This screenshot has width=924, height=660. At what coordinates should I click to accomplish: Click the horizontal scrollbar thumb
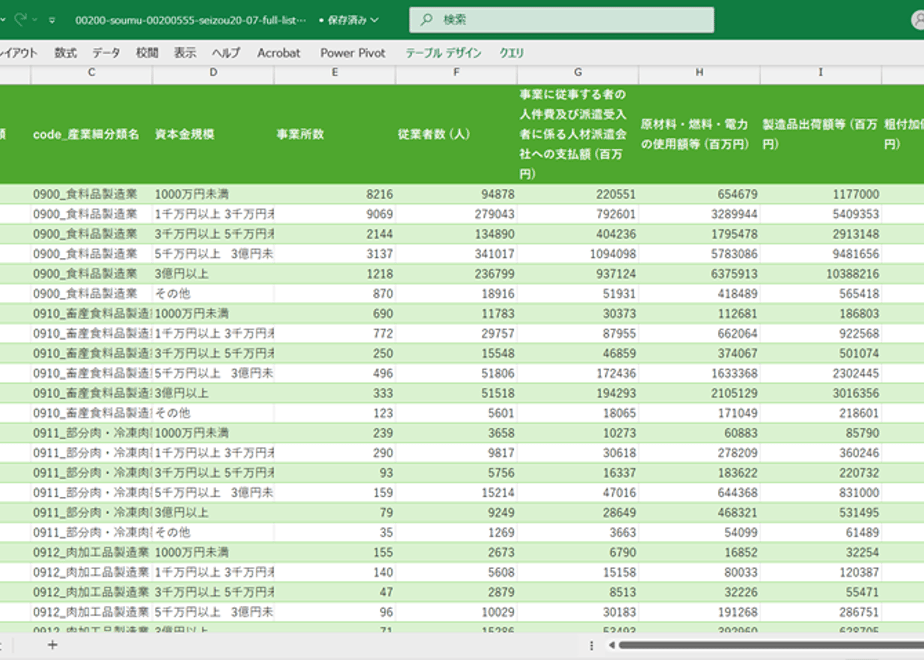click(771, 645)
